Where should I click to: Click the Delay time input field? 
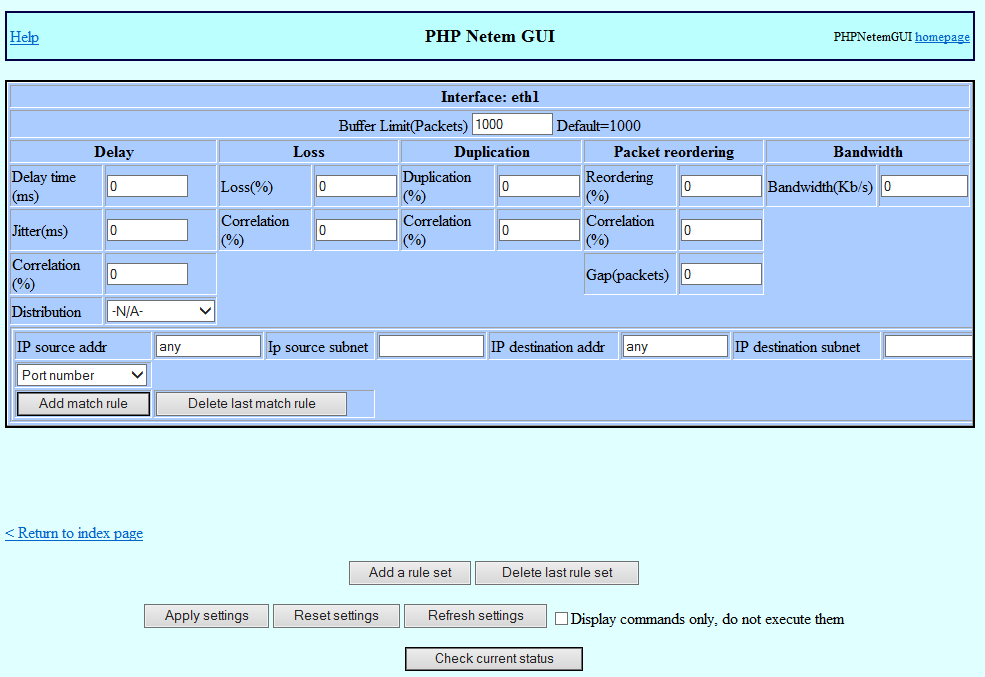[x=146, y=185]
